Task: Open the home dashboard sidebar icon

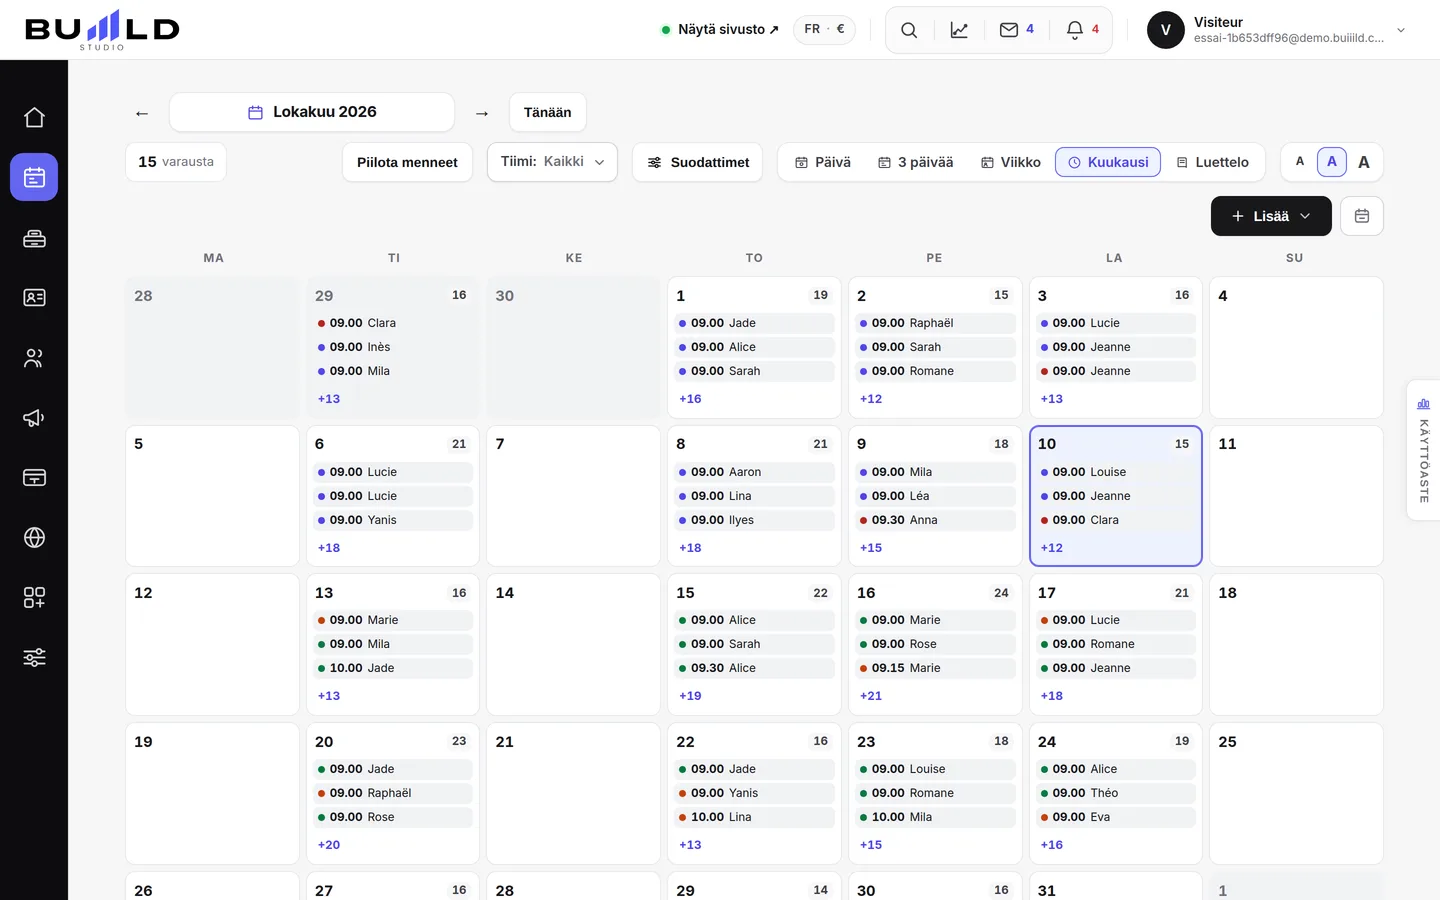Action: [34, 117]
